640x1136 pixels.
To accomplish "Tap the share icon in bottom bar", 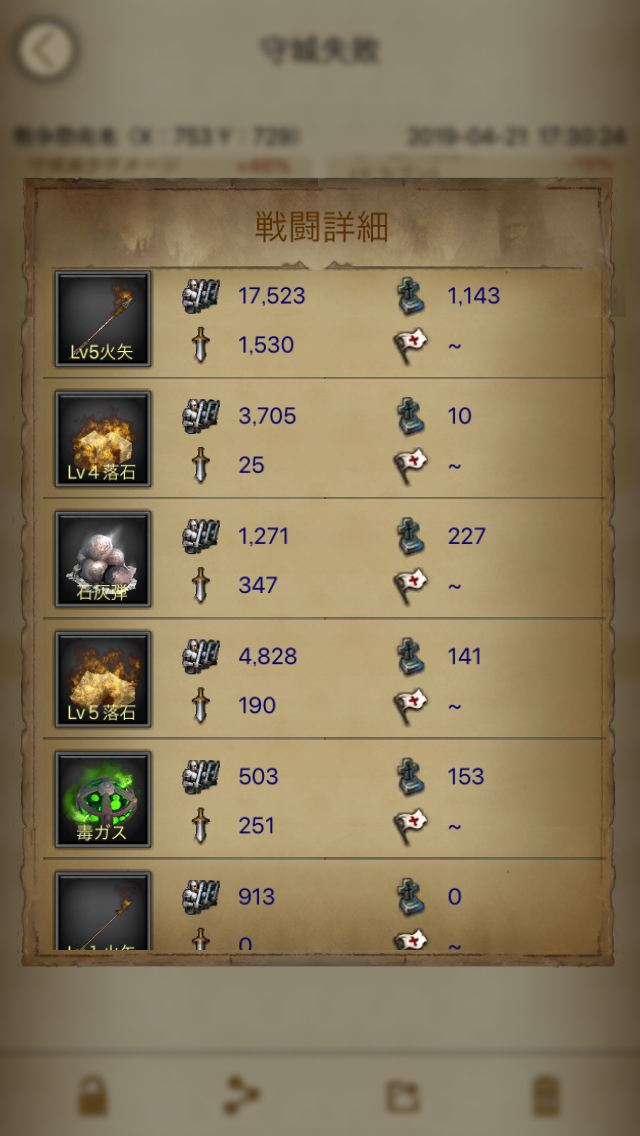I will pyautogui.click(x=244, y=1095).
